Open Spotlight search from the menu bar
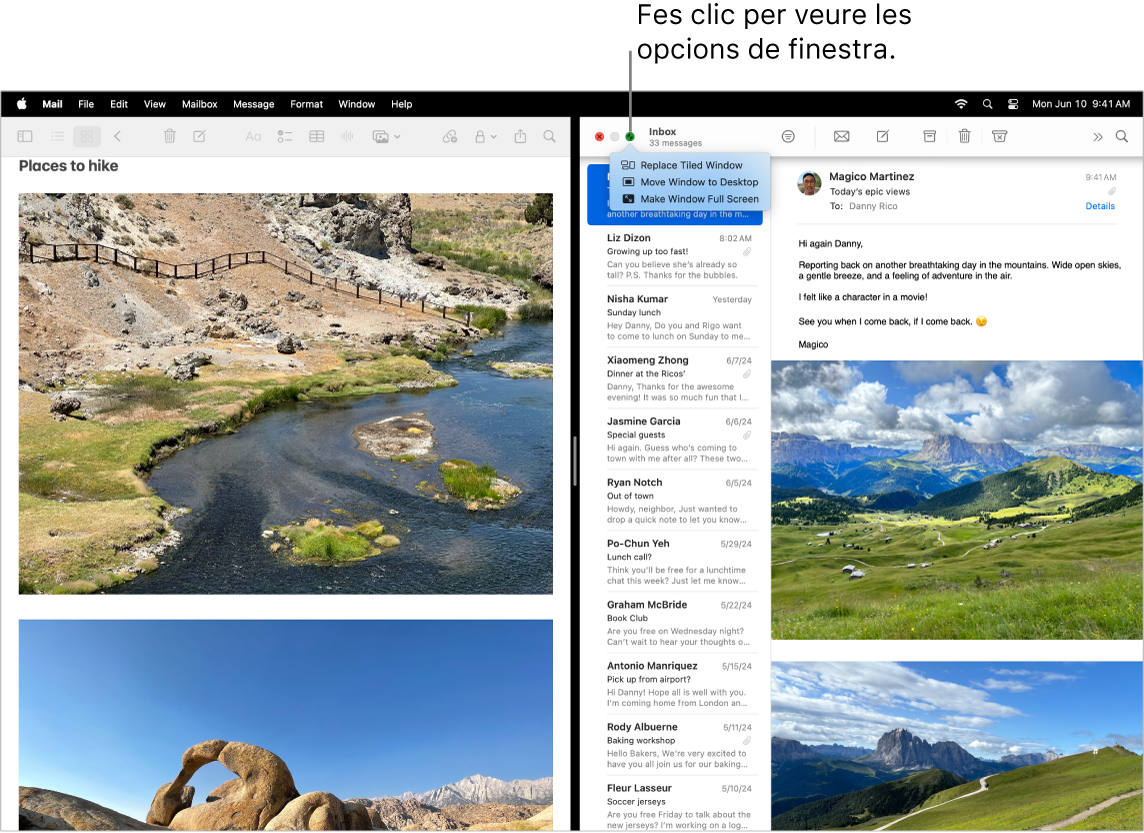Screen dimensions: 1144x833 click(x=987, y=104)
